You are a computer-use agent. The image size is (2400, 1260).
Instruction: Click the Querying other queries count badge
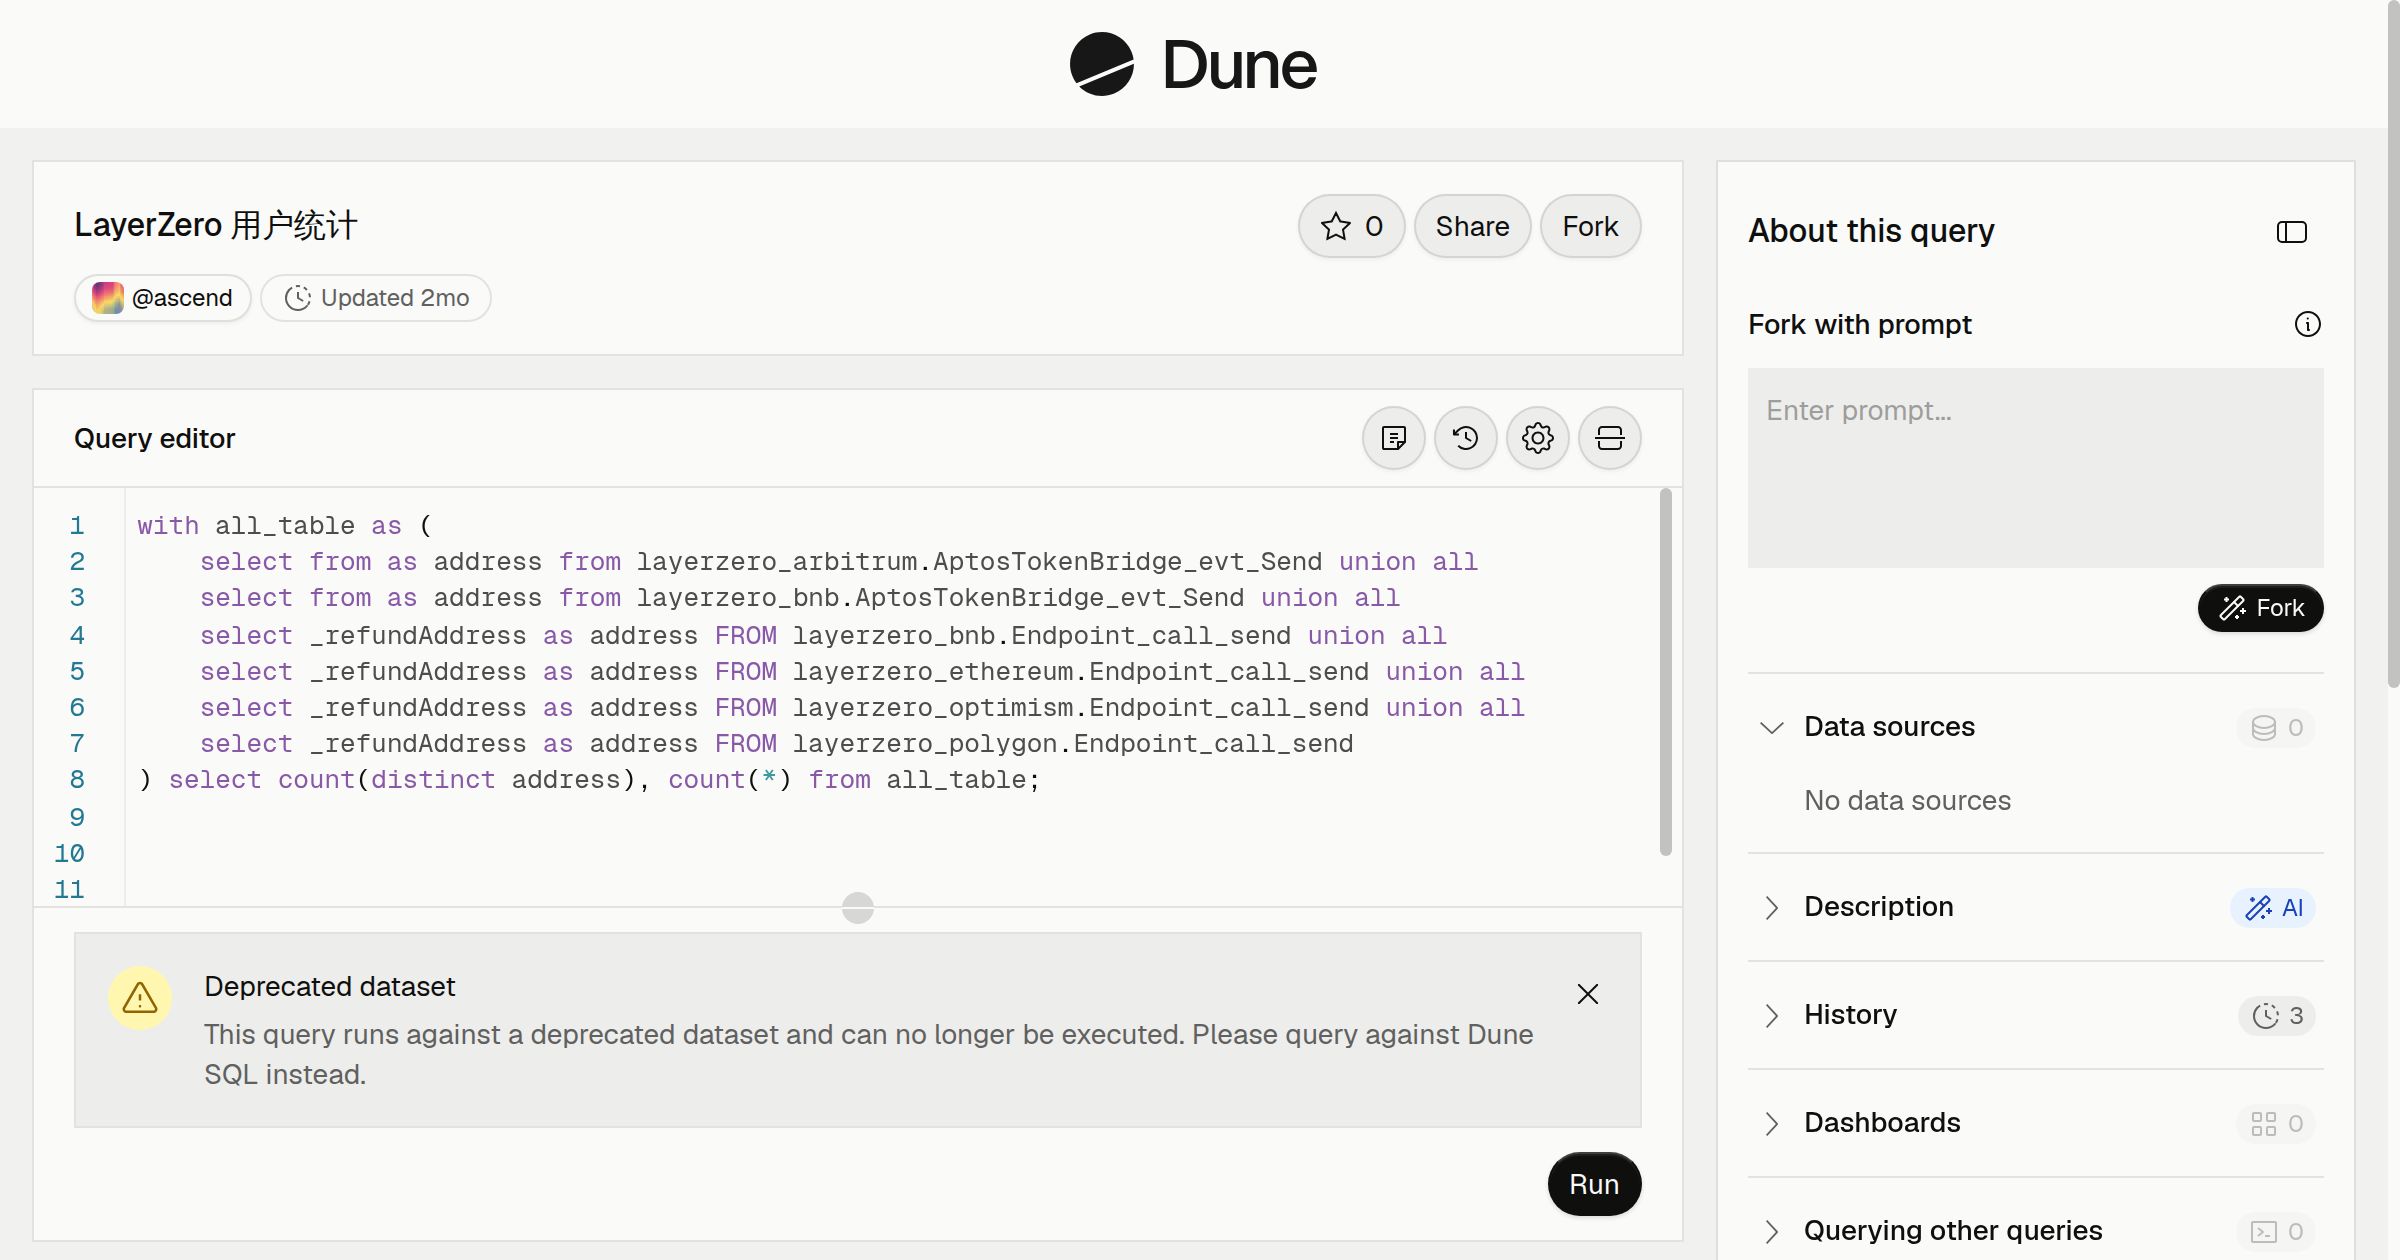[2276, 1231]
